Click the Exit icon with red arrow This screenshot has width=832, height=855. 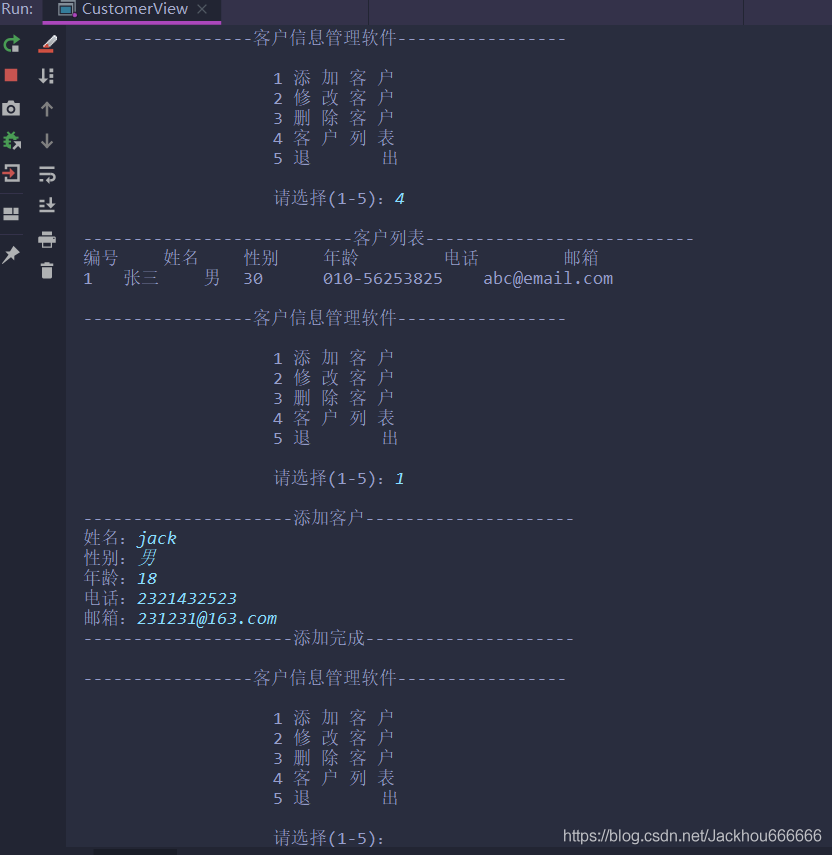[11, 173]
